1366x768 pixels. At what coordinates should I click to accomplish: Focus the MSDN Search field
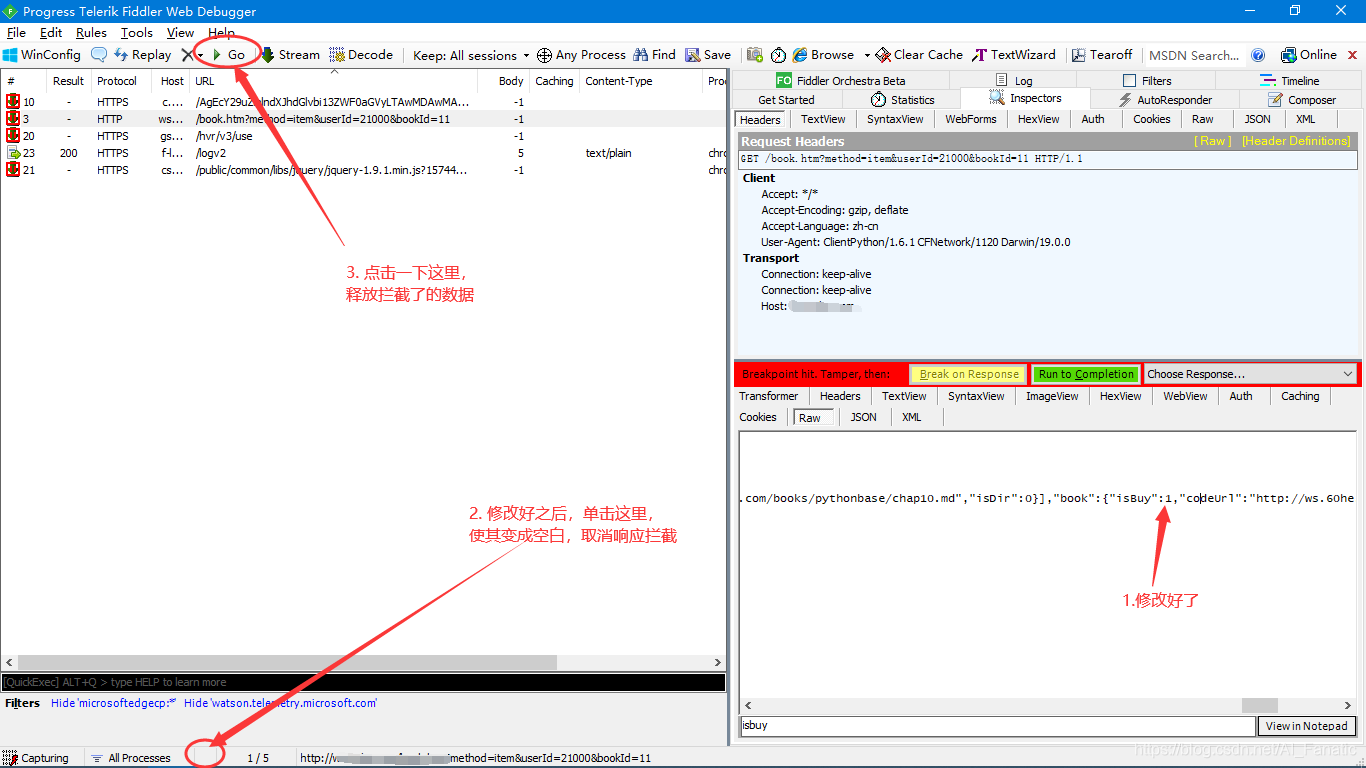pos(1195,55)
